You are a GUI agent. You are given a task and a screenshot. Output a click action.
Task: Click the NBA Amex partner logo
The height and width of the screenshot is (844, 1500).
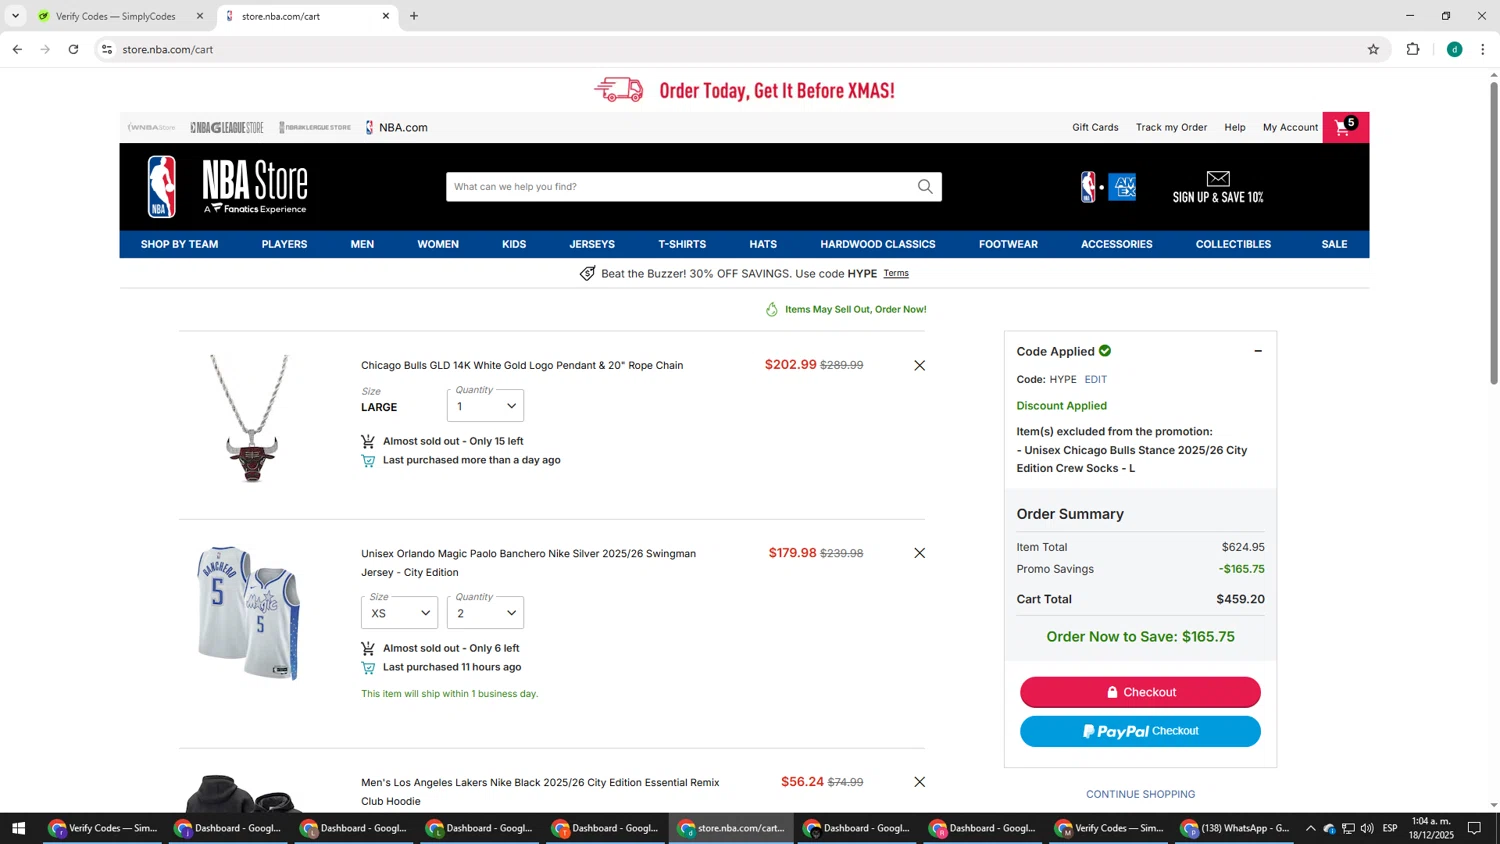[1108, 187]
